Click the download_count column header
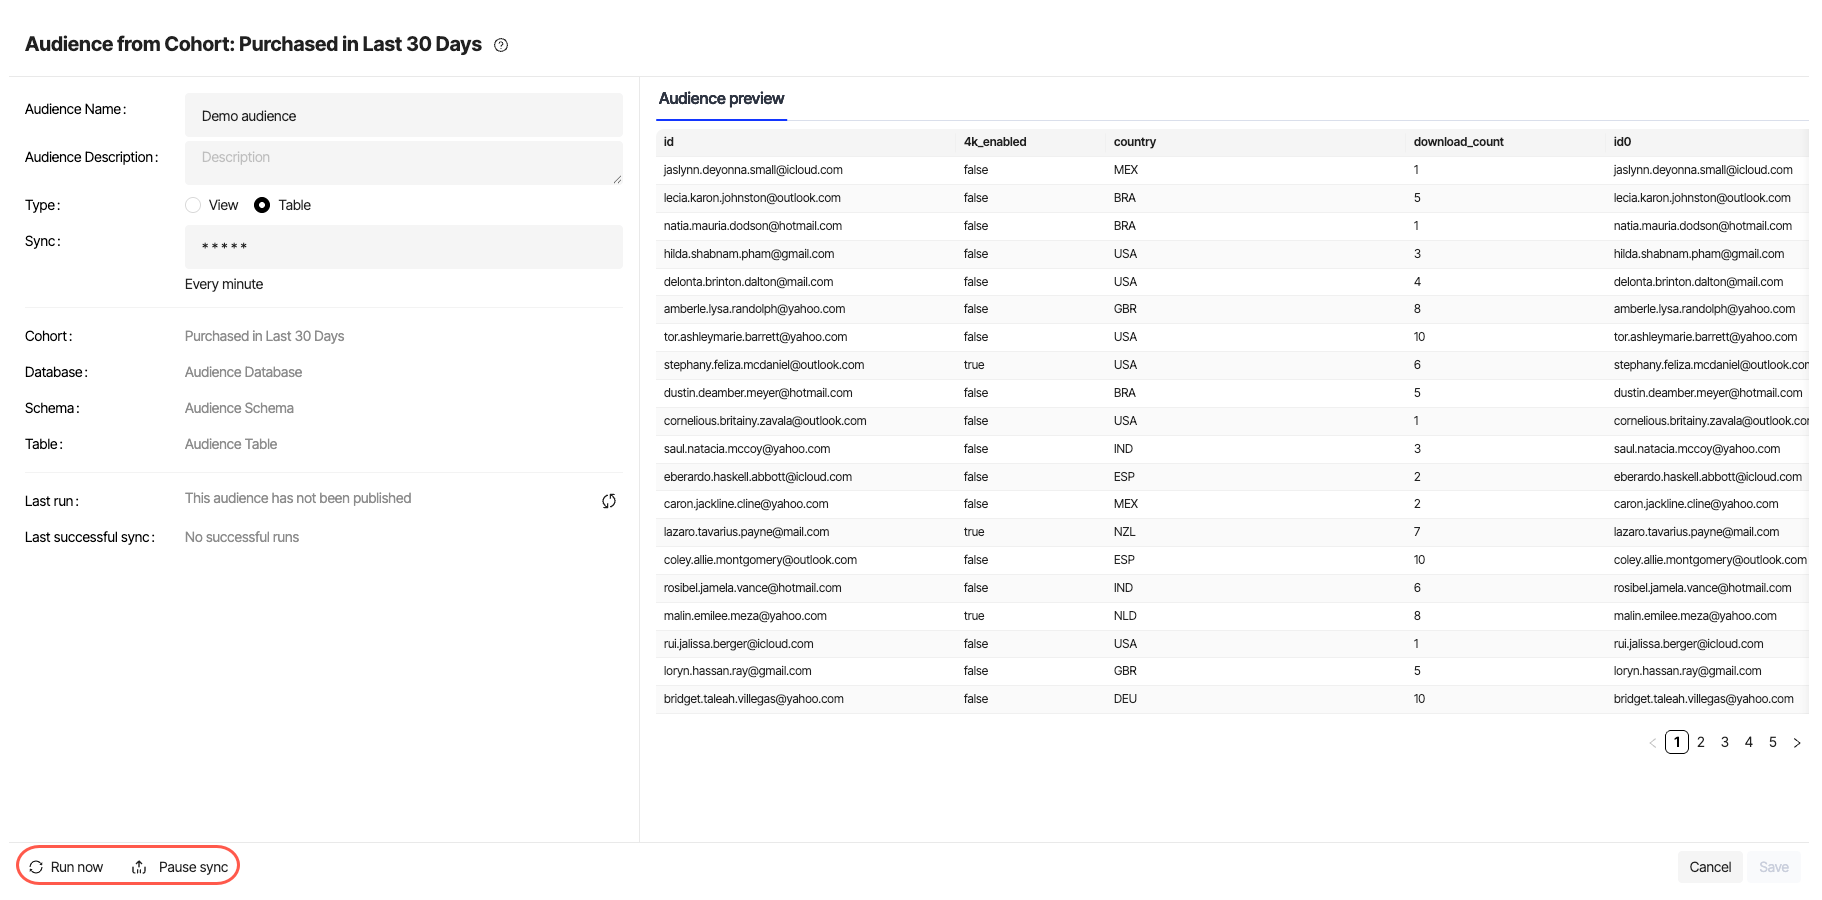The height and width of the screenshot is (900, 1822). tap(1458, 142)
